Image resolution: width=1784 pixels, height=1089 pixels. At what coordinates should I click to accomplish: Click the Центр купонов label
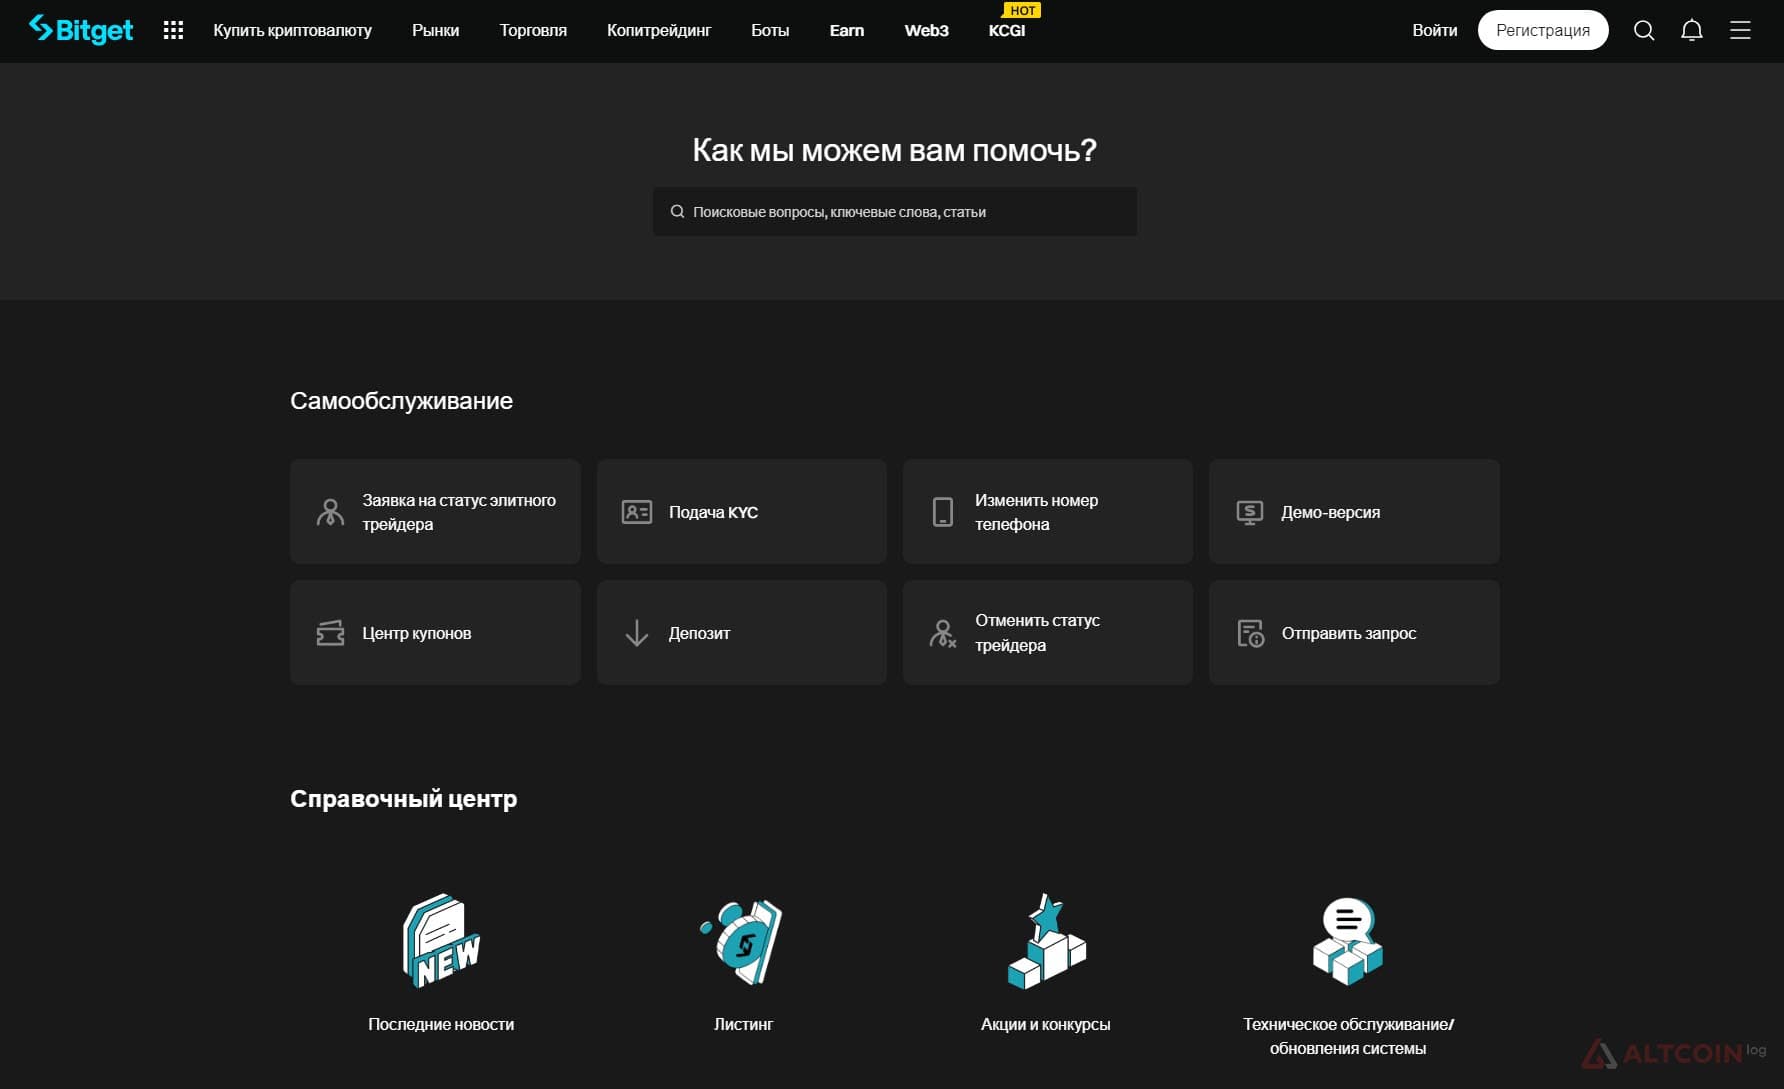tap(417, 633)
